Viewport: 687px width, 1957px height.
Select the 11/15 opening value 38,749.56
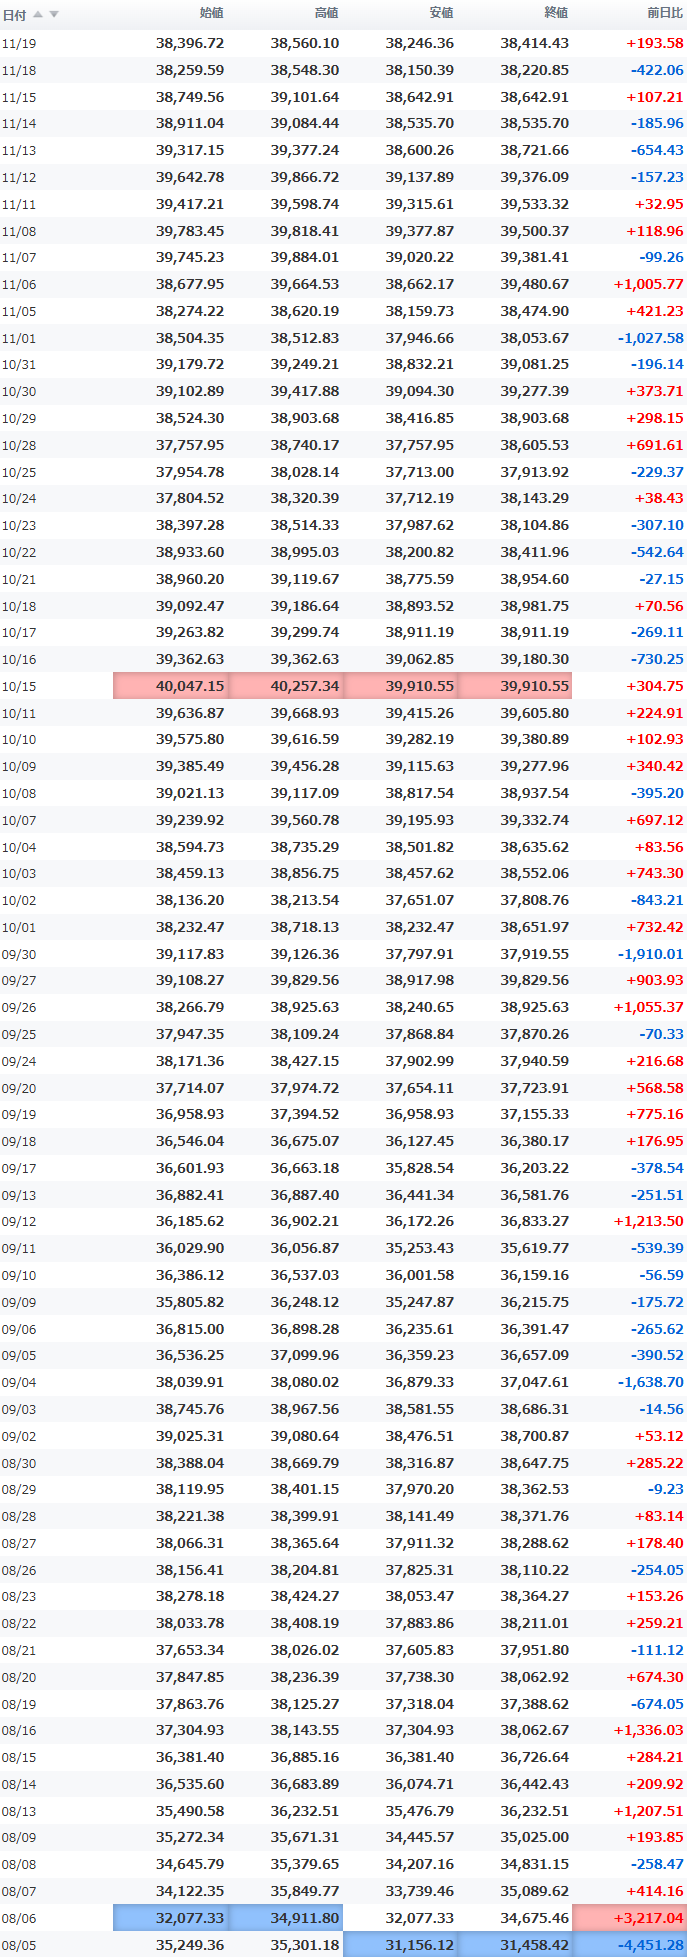(x=190, y=97)
